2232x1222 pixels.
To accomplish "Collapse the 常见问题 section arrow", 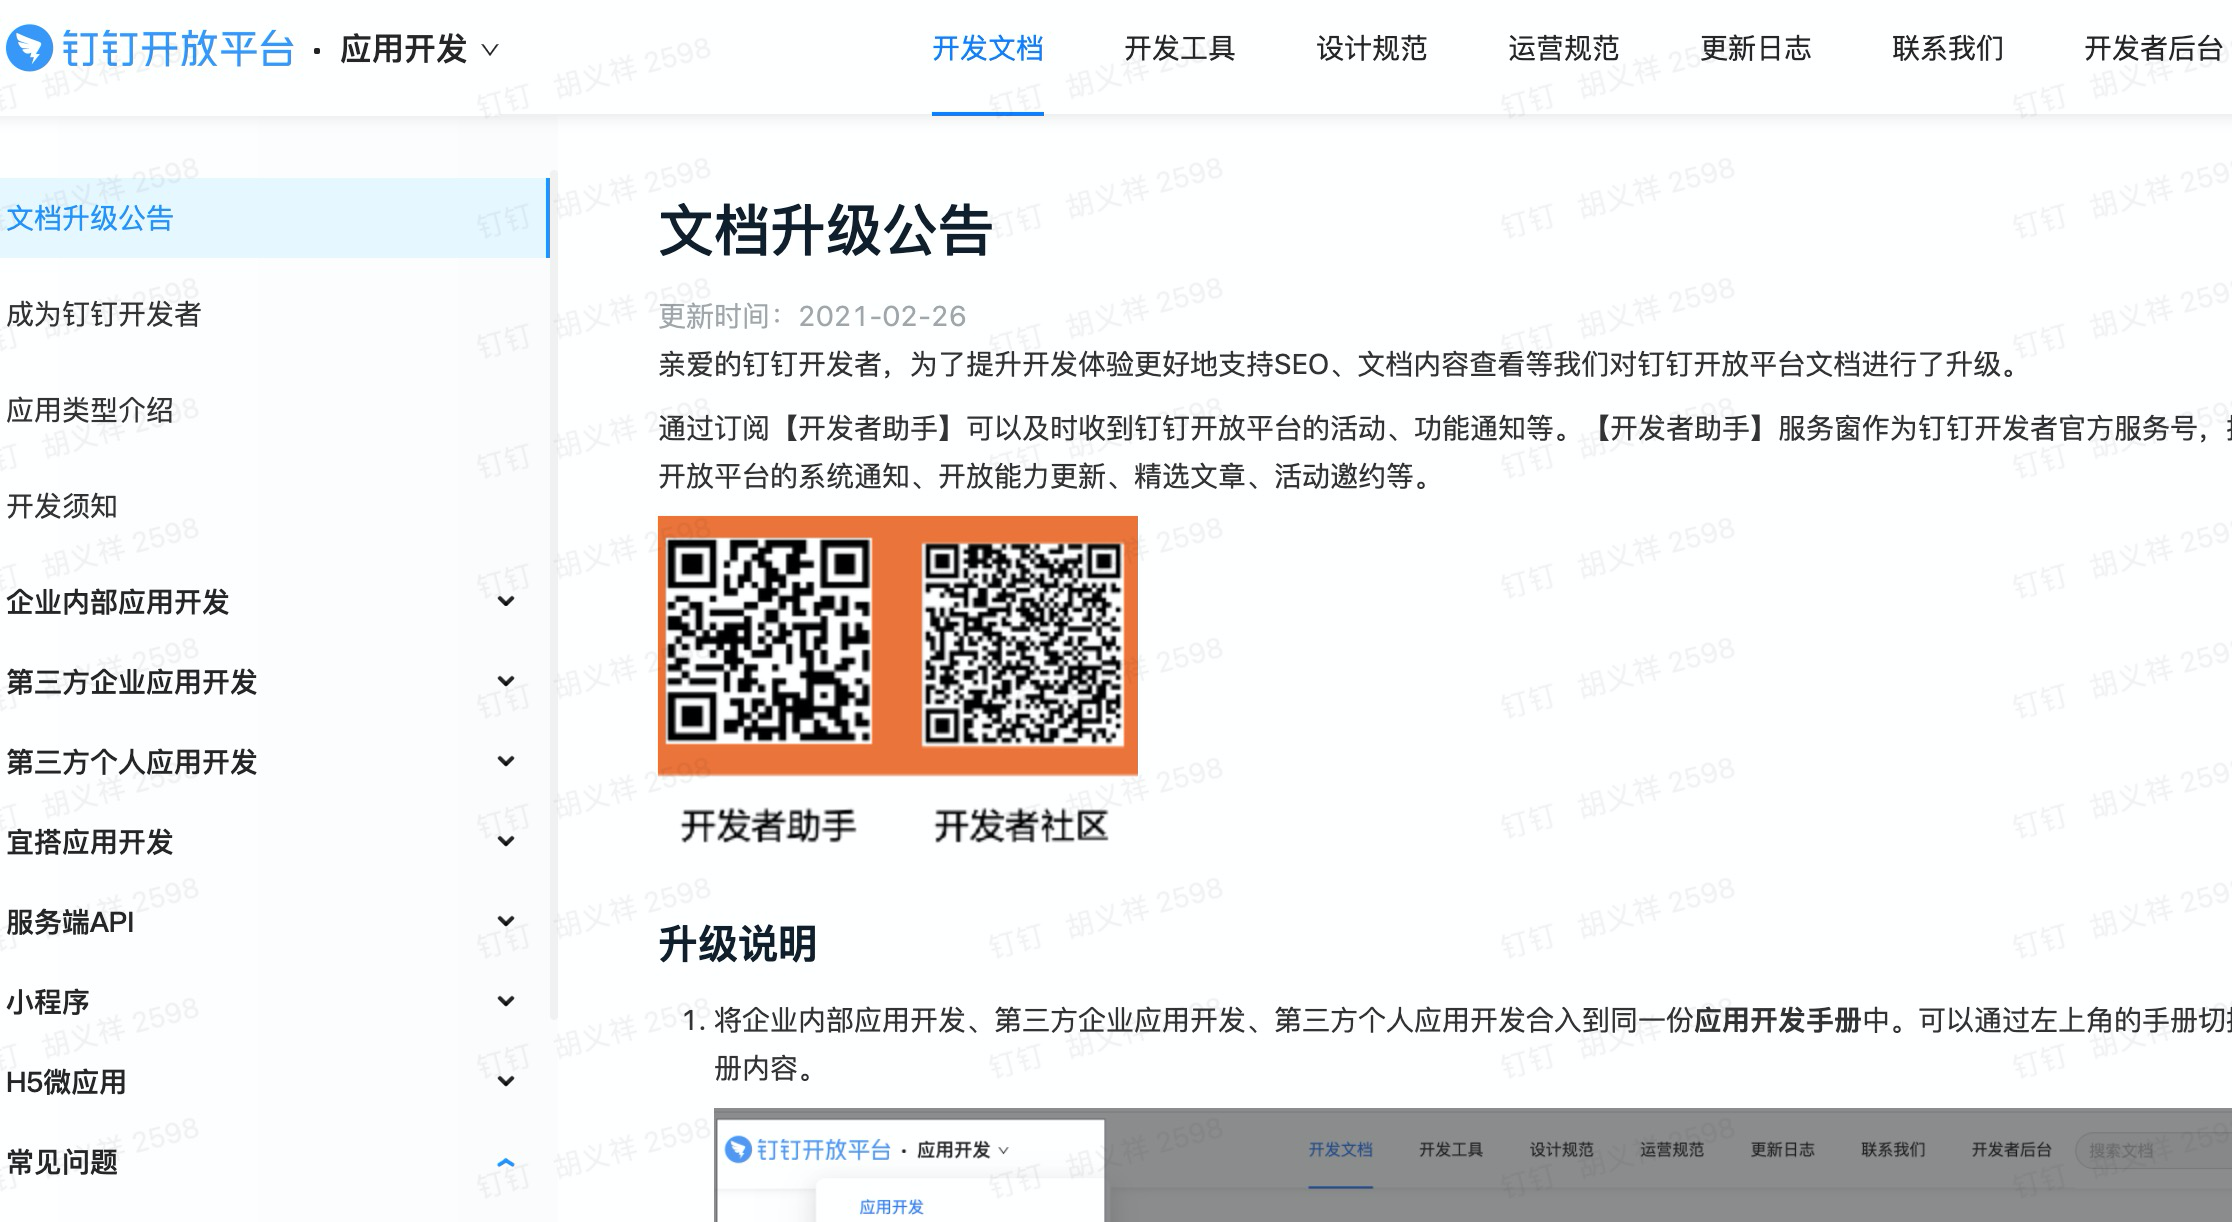I will click(x=506, y=1162).
